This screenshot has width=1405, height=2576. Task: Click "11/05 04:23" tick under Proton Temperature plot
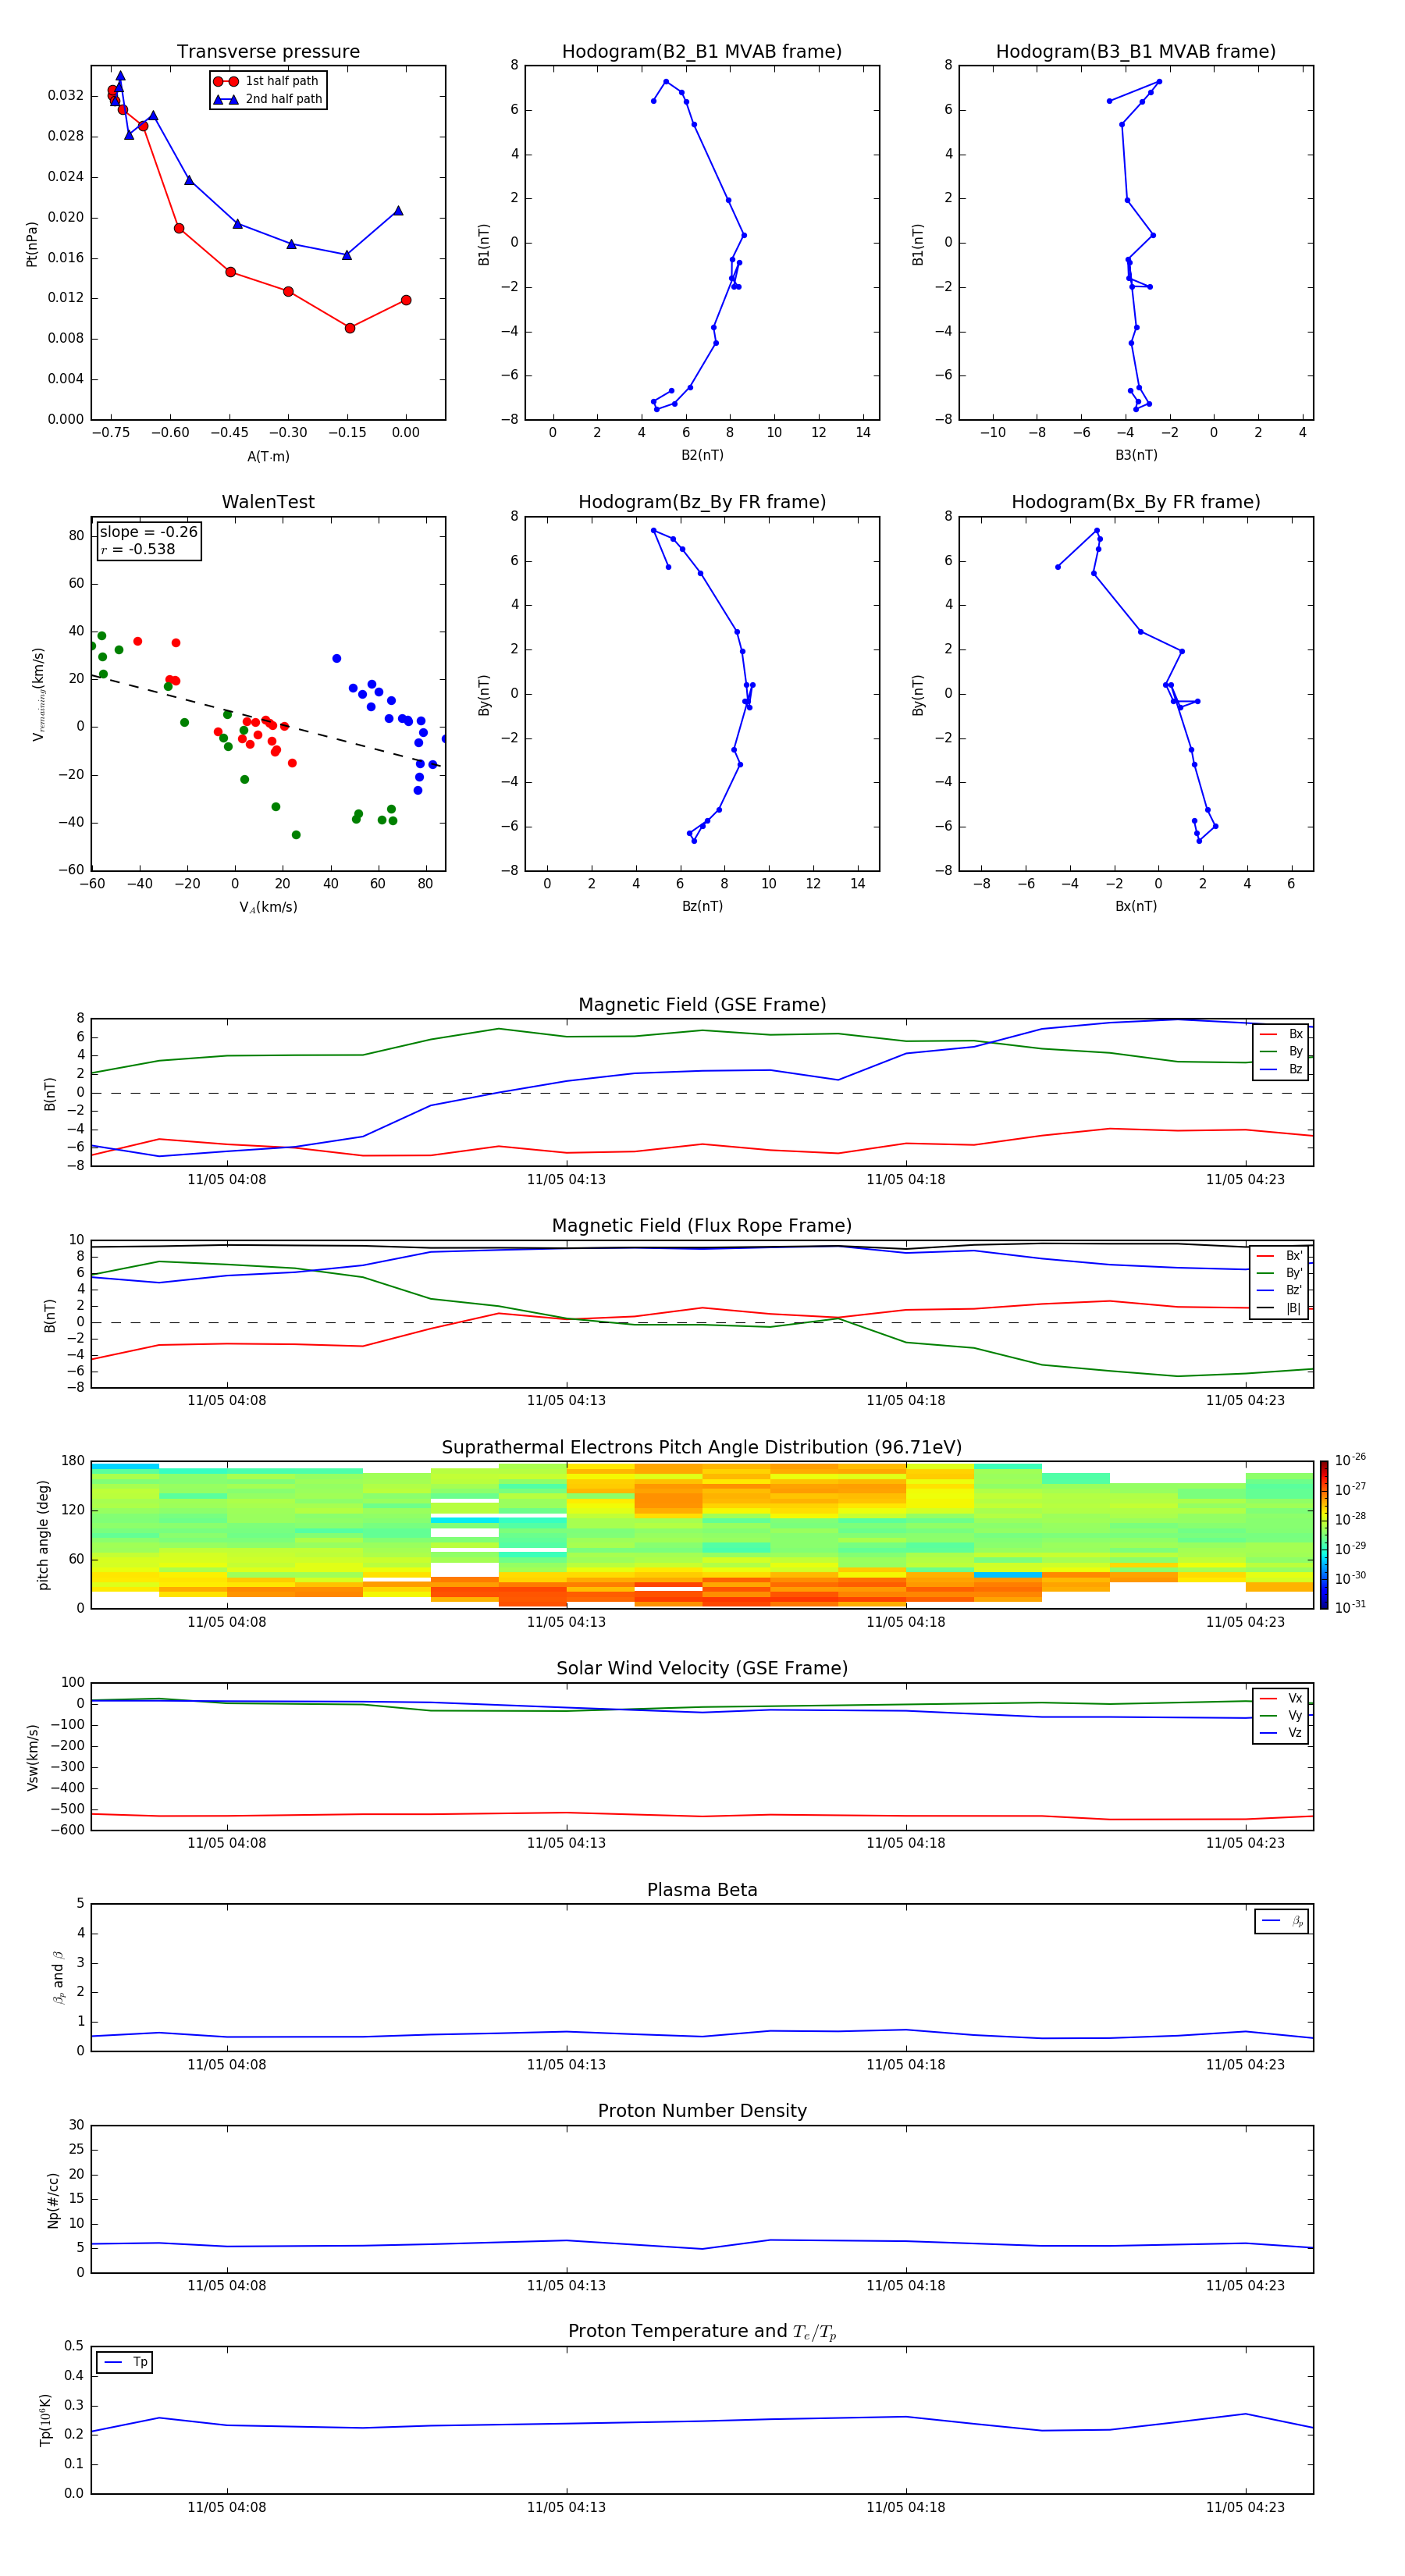1245,2507
